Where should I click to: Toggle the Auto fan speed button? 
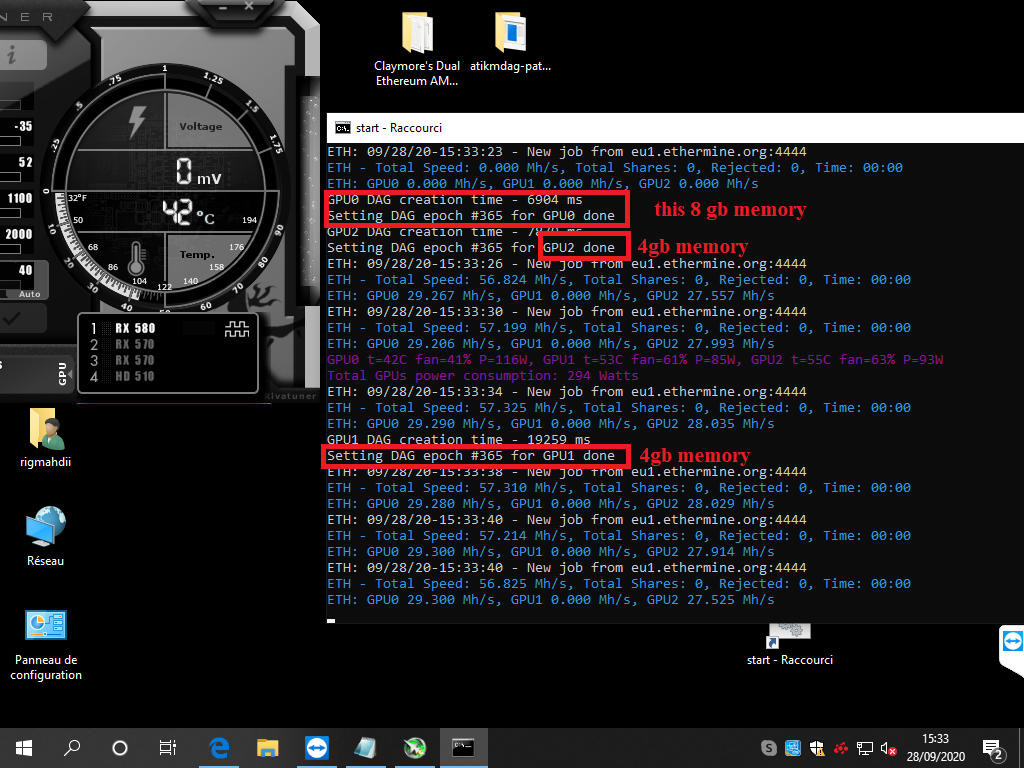[x=29, y=295]
